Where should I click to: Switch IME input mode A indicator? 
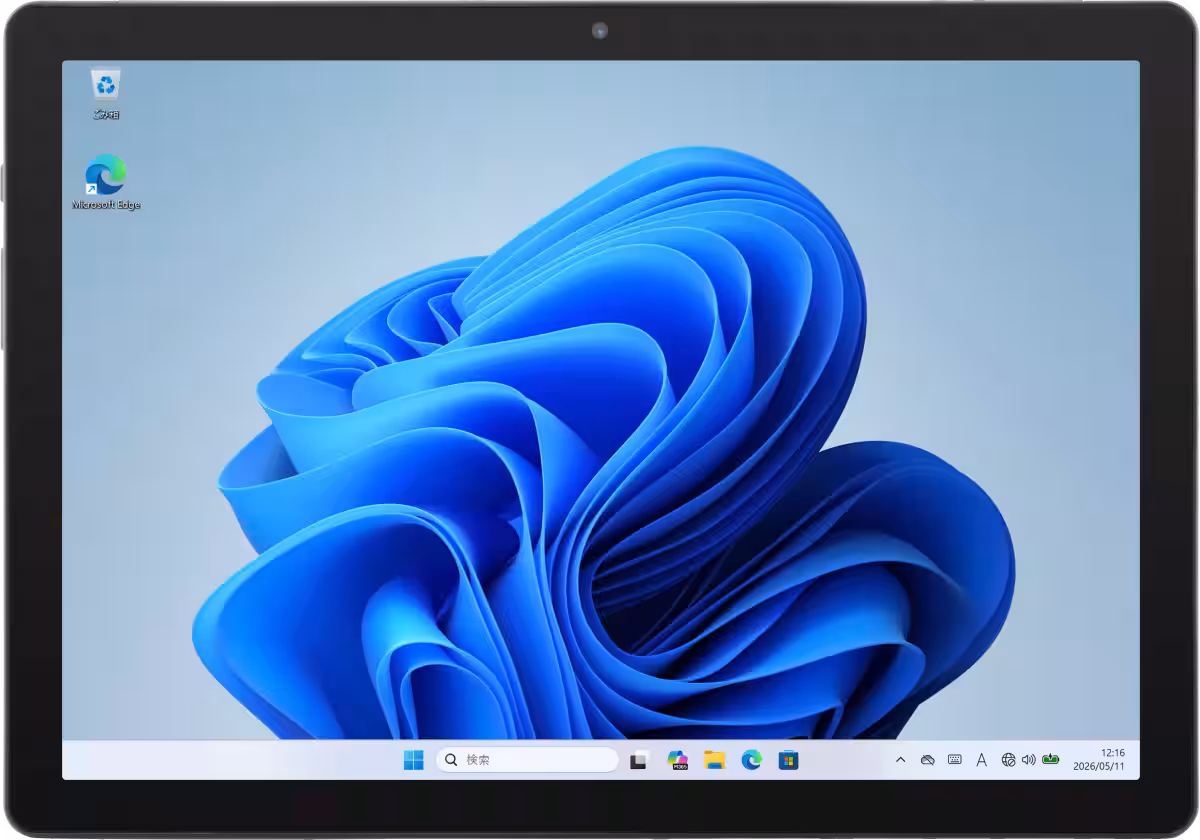click(x=982, y=760)
